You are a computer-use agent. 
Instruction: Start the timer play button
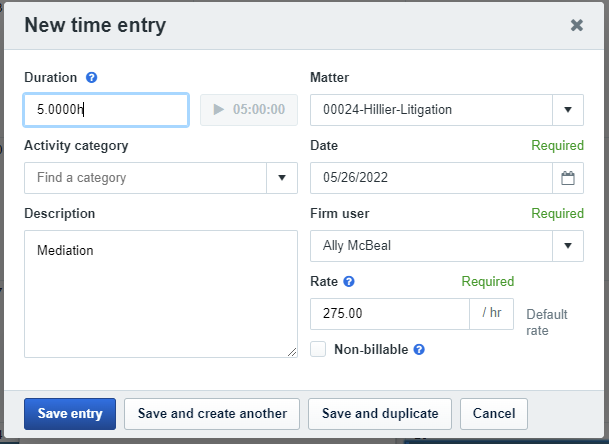(219, 109)
